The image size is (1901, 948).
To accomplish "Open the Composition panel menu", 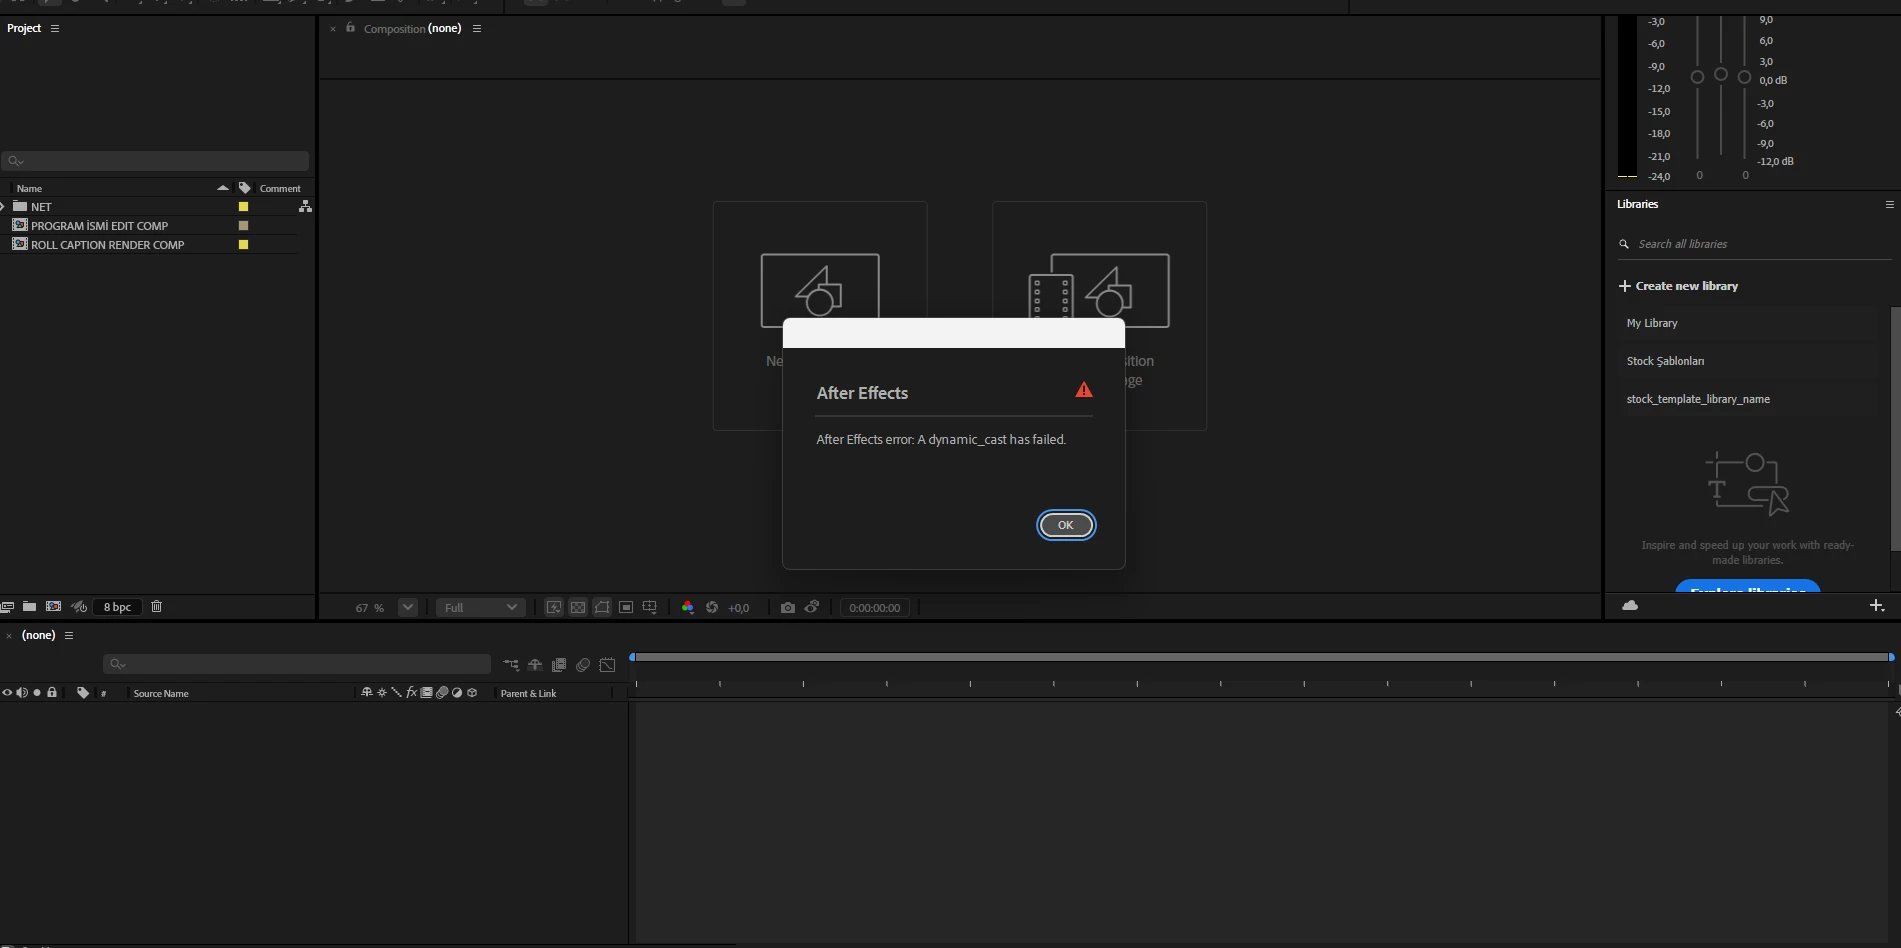I will pyautogui.click(x=477, y=28).
